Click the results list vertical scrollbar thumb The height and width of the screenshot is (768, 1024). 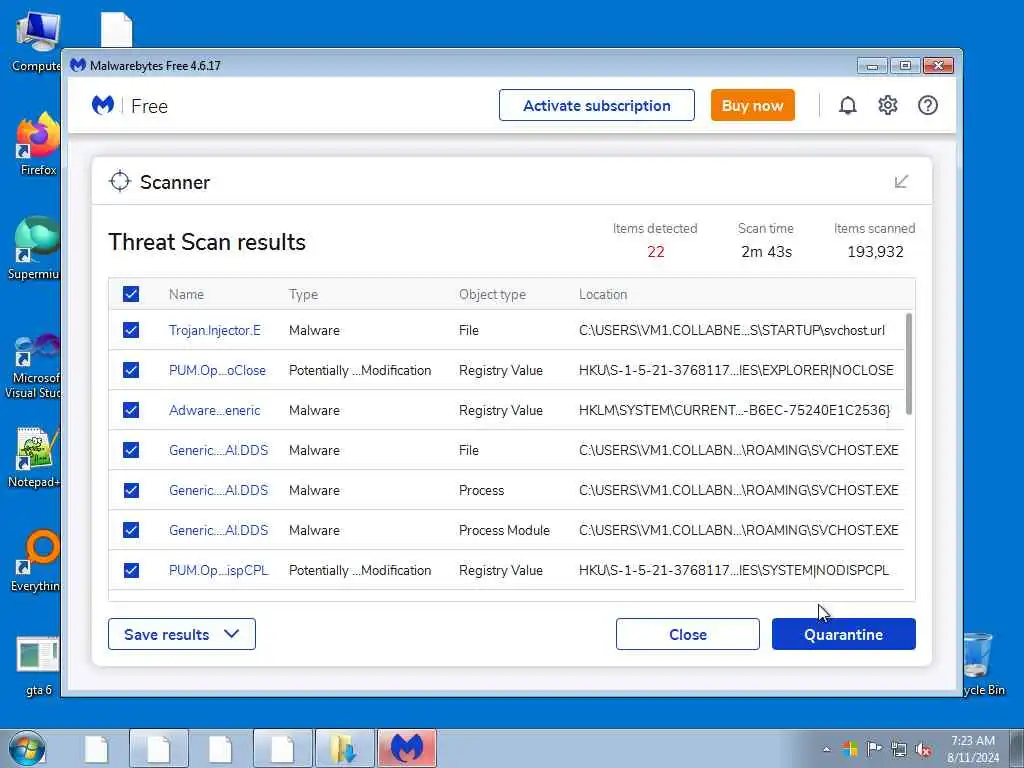click(908, 364)
